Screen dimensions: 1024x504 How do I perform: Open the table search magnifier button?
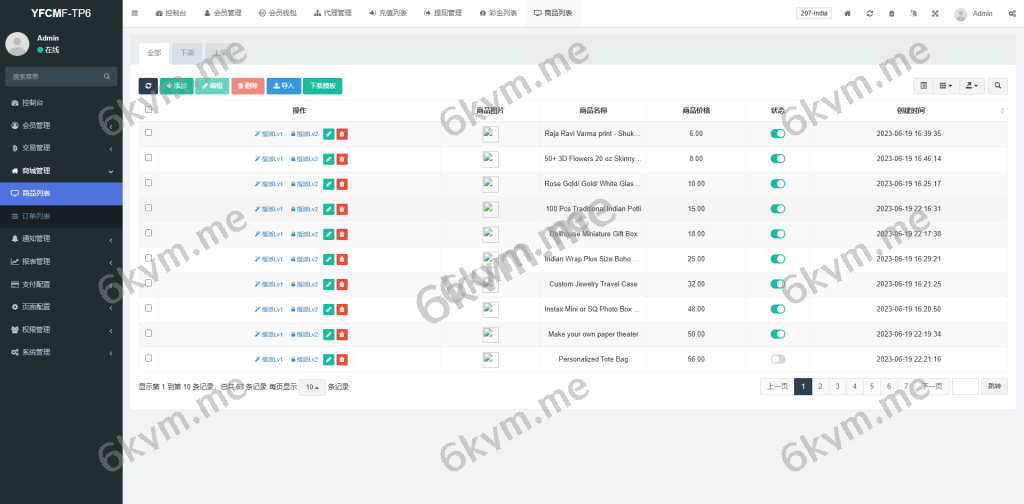point(998,86)
